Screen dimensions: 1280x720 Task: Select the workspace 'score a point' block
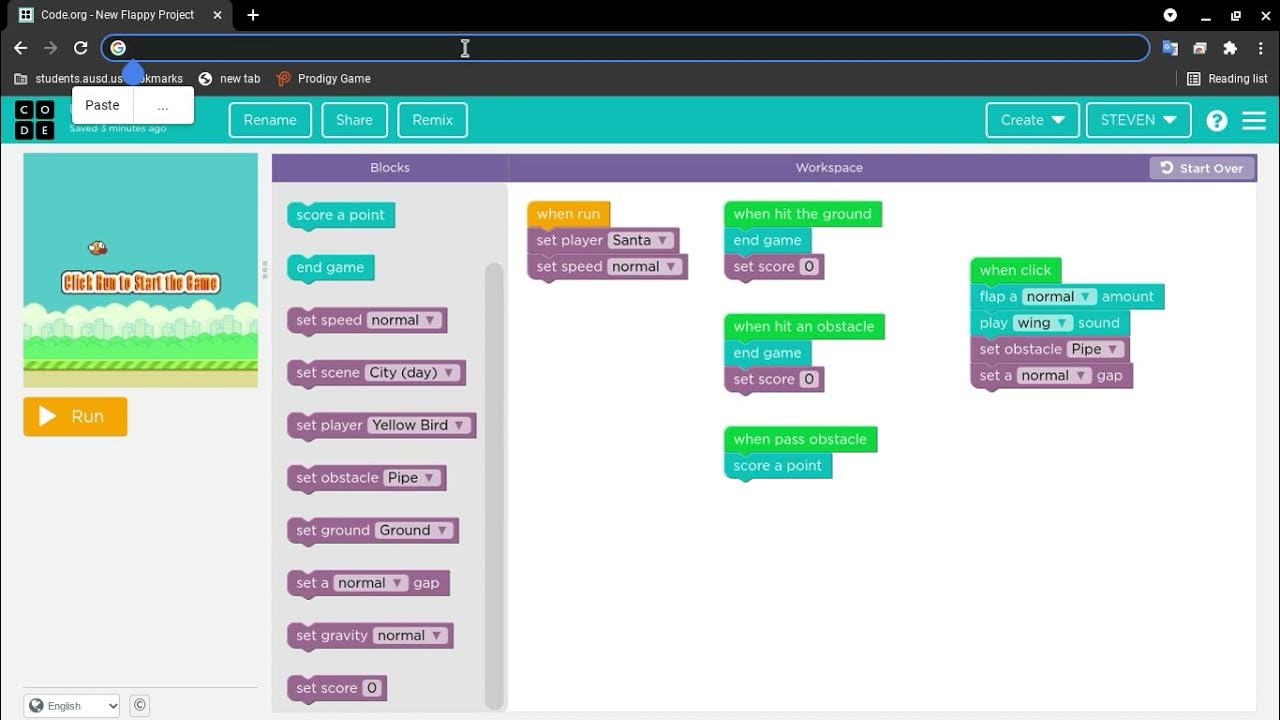777,466
